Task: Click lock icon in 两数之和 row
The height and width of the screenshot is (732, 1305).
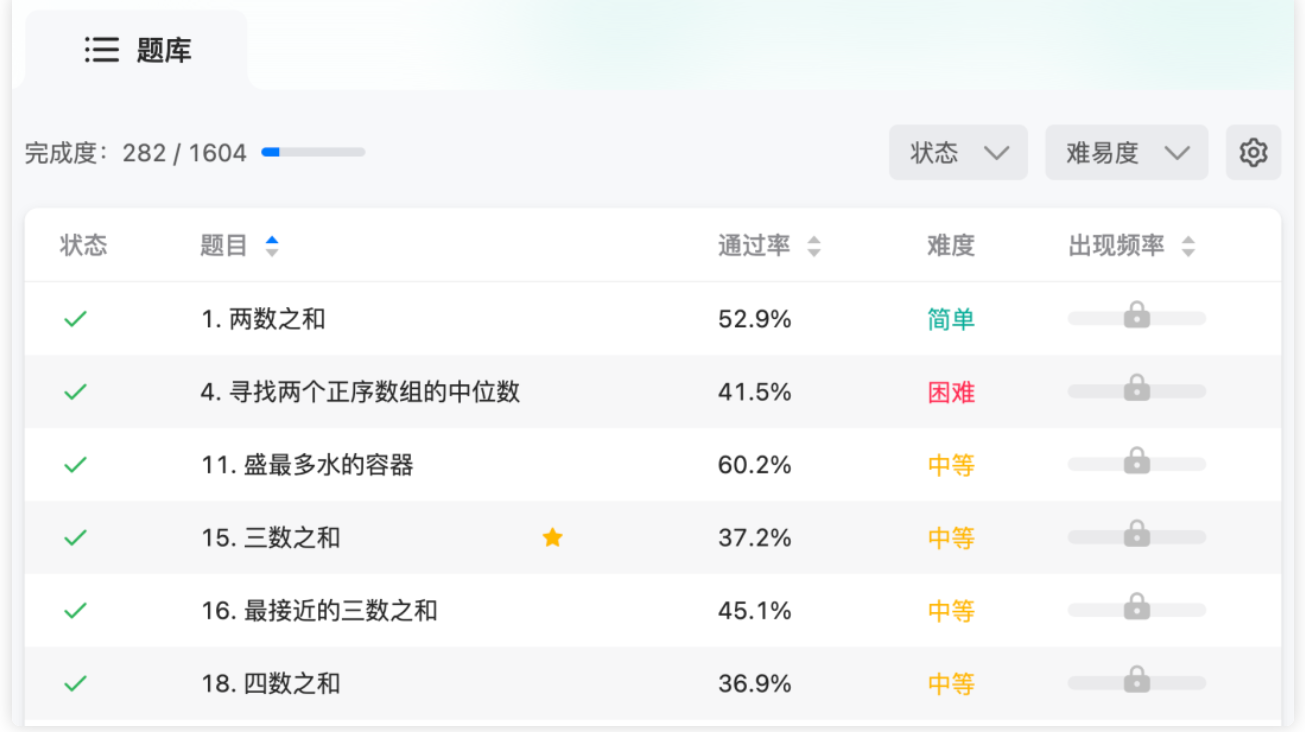Action: click(1136, 316)
